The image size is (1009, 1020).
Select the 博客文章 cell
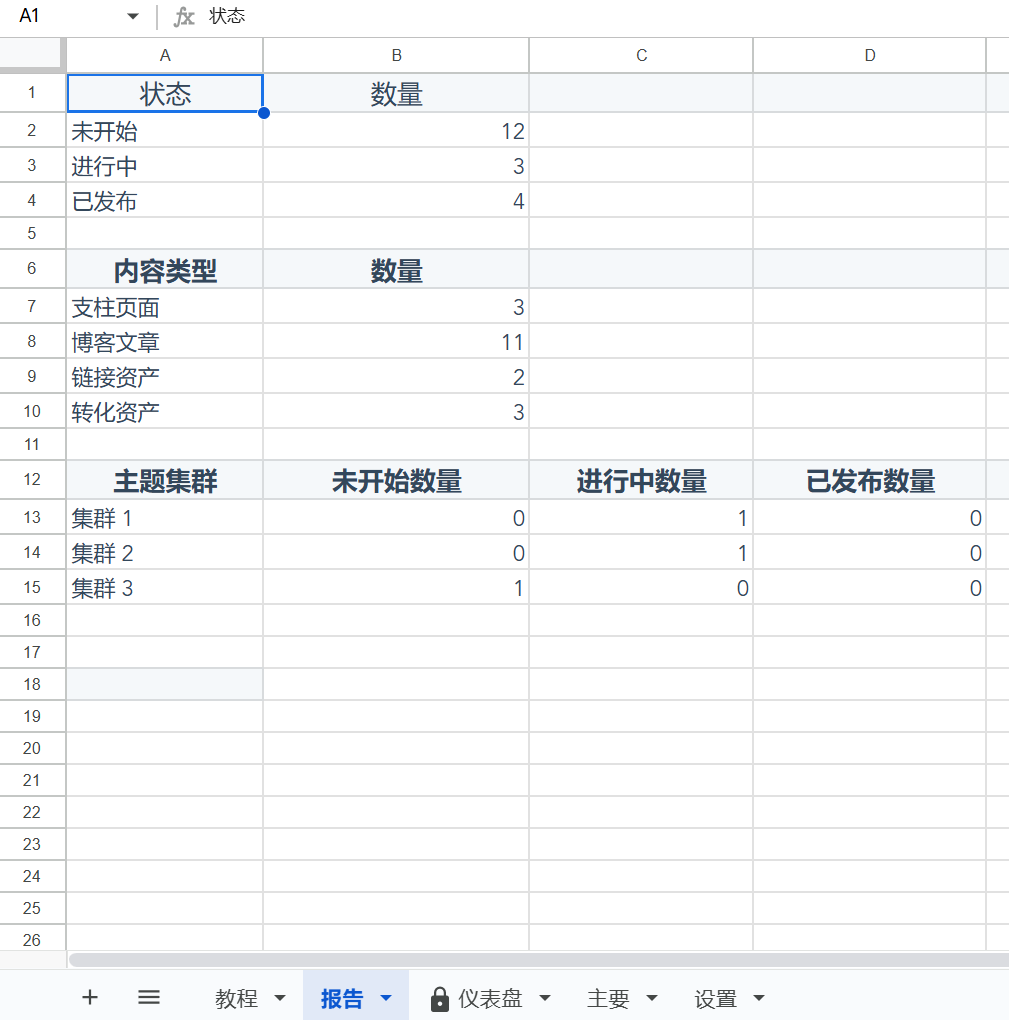[165, 343]
